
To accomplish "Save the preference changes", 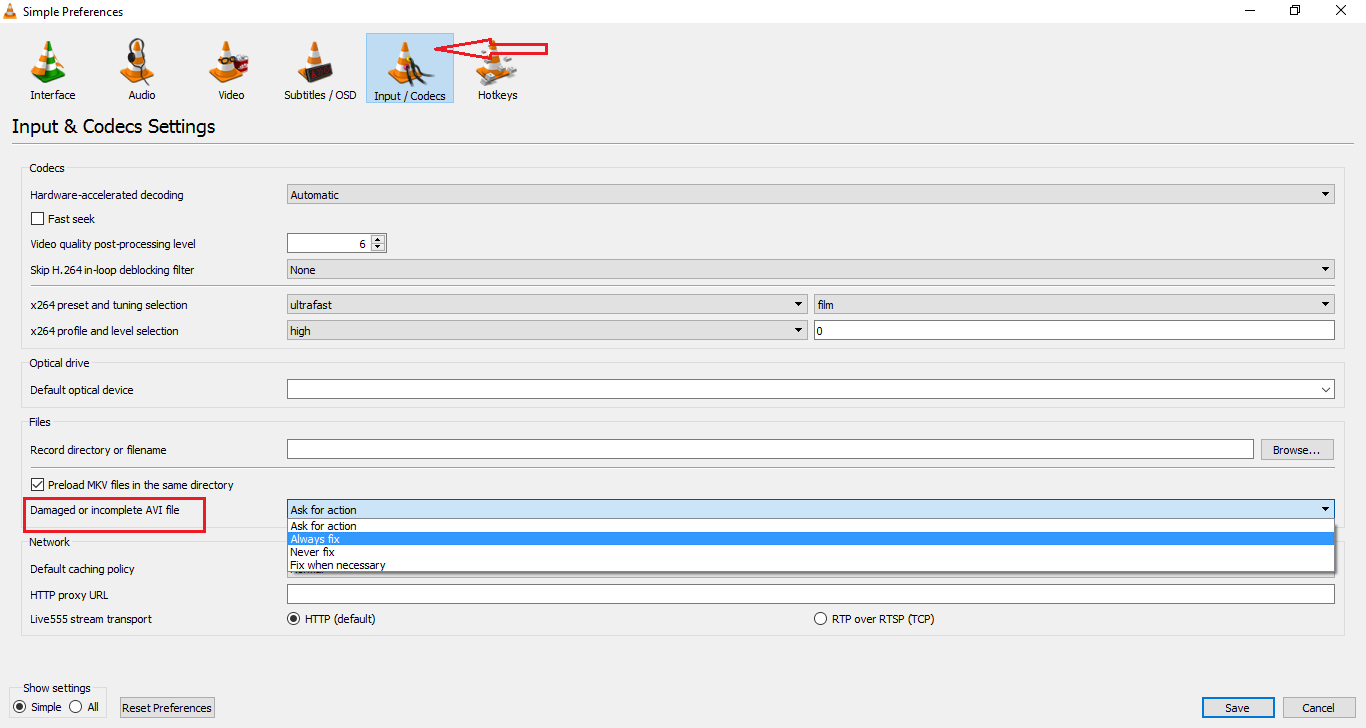I will (x=1237, y=707).
